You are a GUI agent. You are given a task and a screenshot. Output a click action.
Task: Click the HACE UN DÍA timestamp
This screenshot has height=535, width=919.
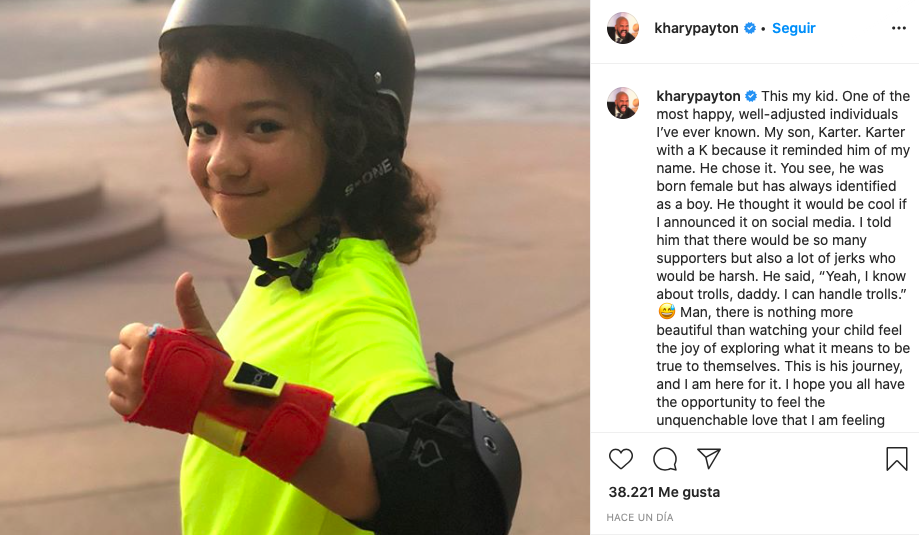tap(639, 517)
